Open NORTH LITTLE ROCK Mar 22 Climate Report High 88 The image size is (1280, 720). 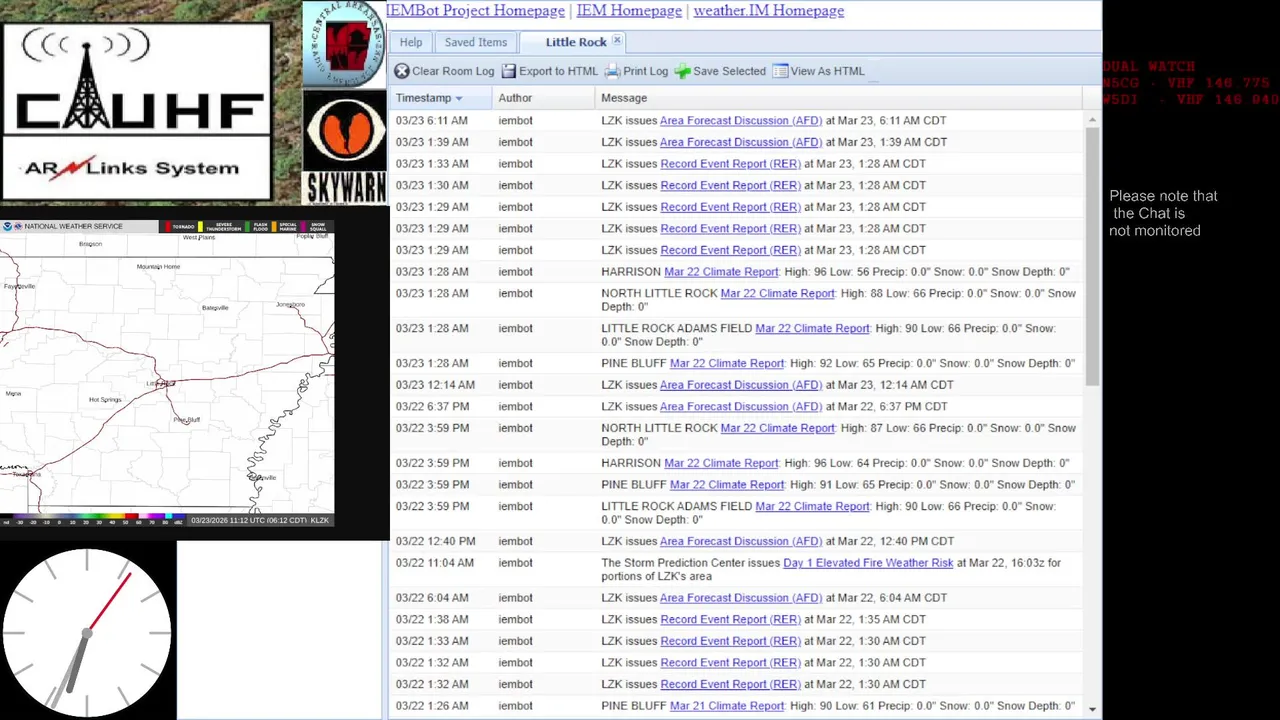777,293
